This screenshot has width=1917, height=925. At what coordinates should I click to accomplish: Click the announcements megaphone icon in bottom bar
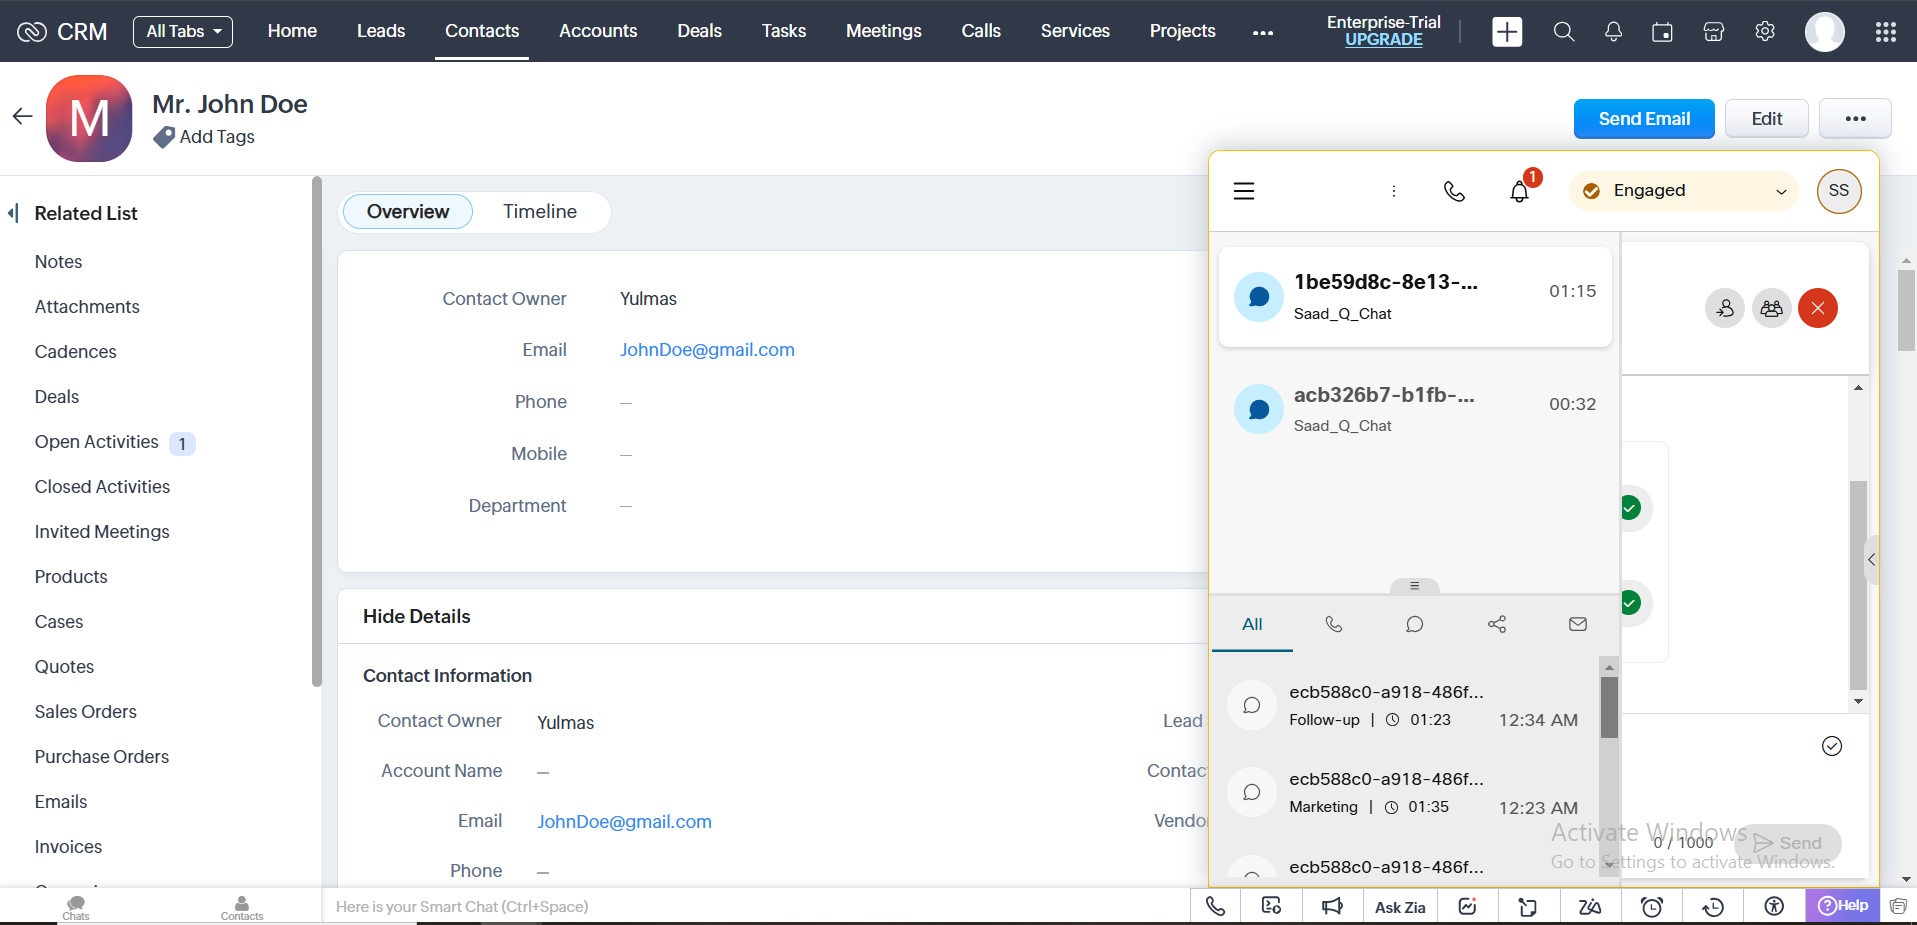point(1332,906)
